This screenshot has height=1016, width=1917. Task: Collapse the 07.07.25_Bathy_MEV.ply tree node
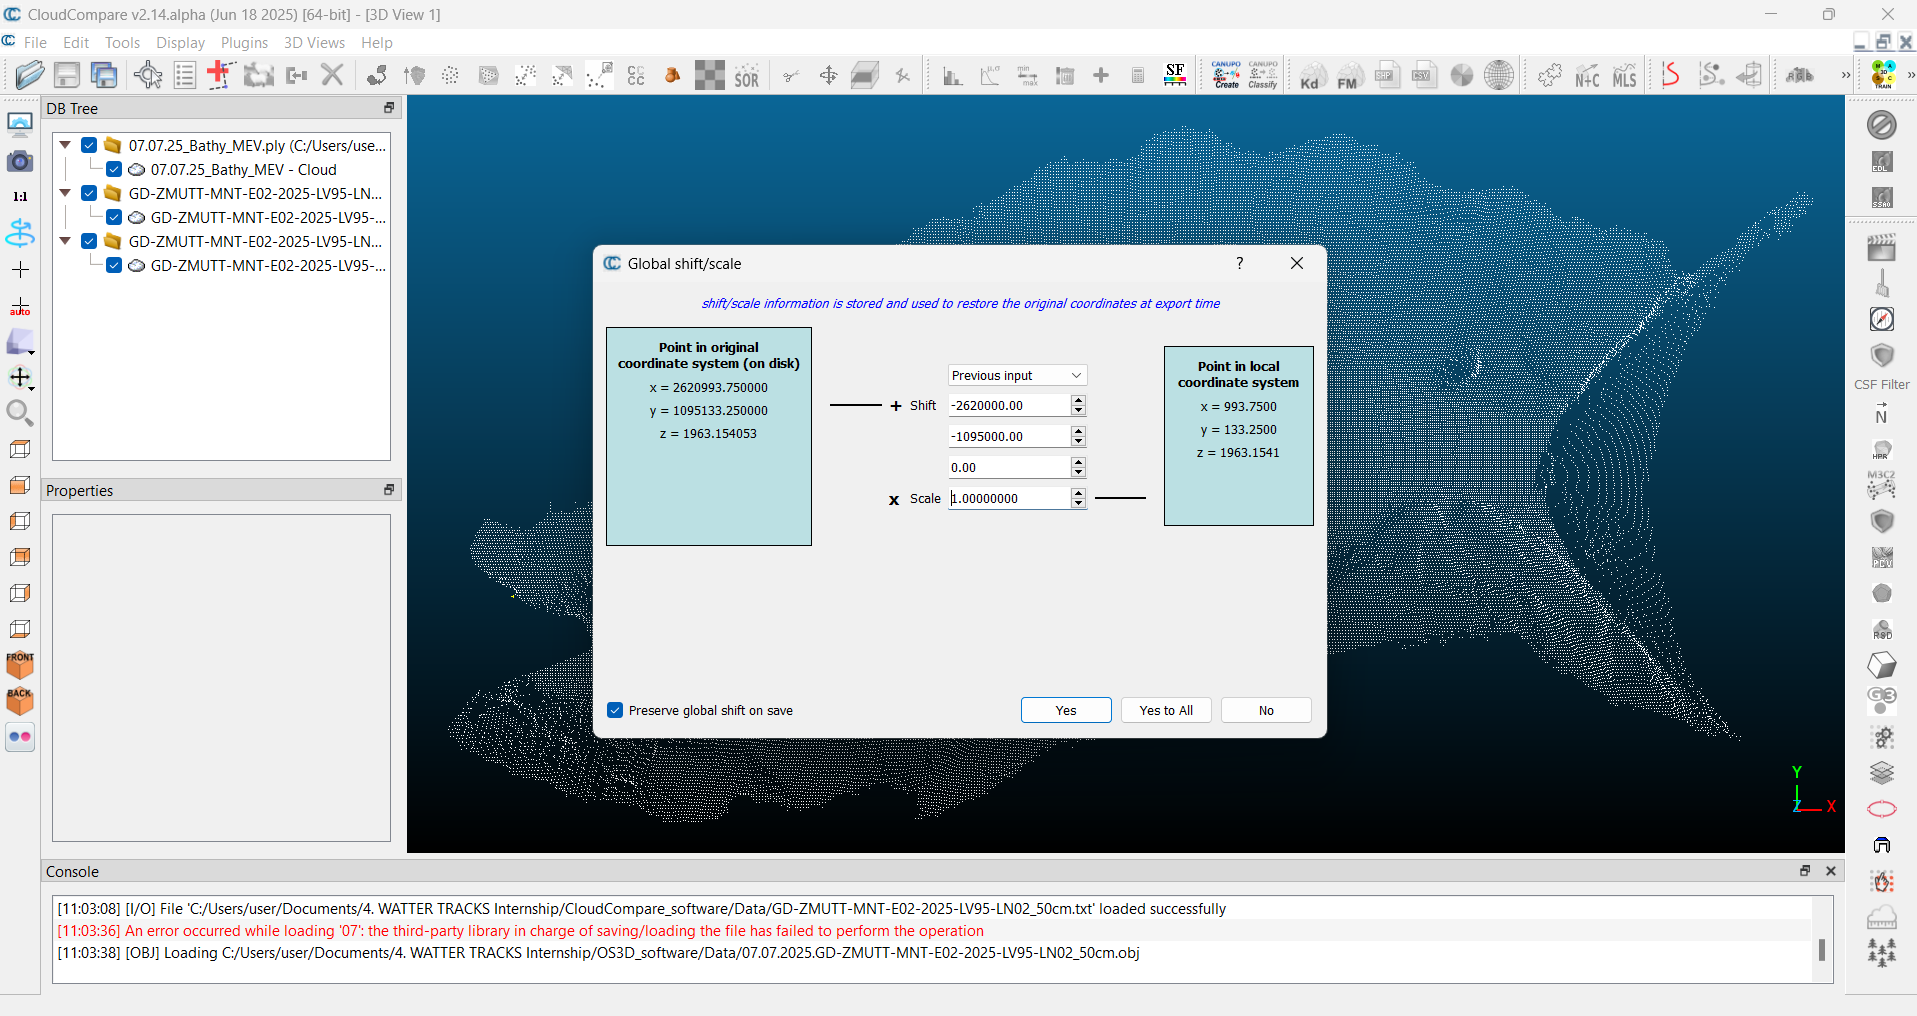pos(65,146)
